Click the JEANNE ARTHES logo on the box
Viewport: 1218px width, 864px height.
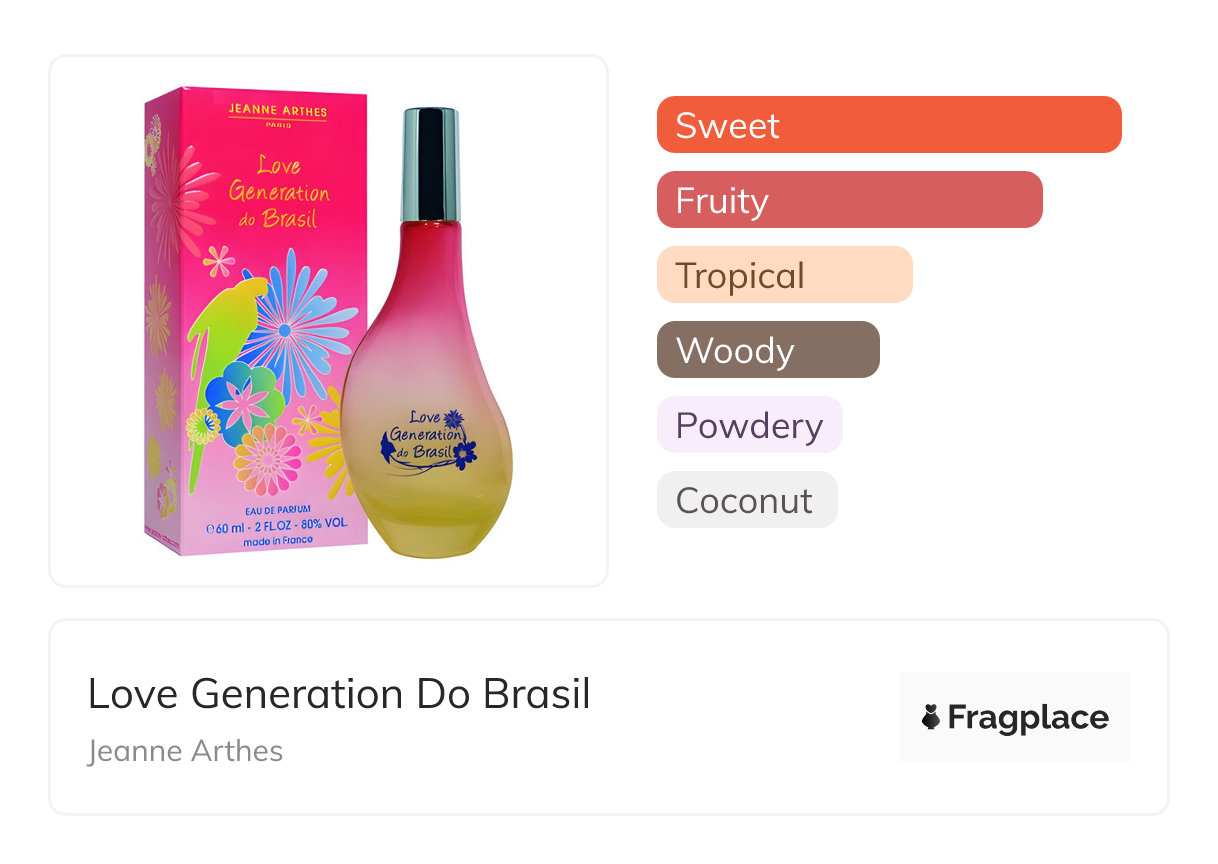point(277,113)
